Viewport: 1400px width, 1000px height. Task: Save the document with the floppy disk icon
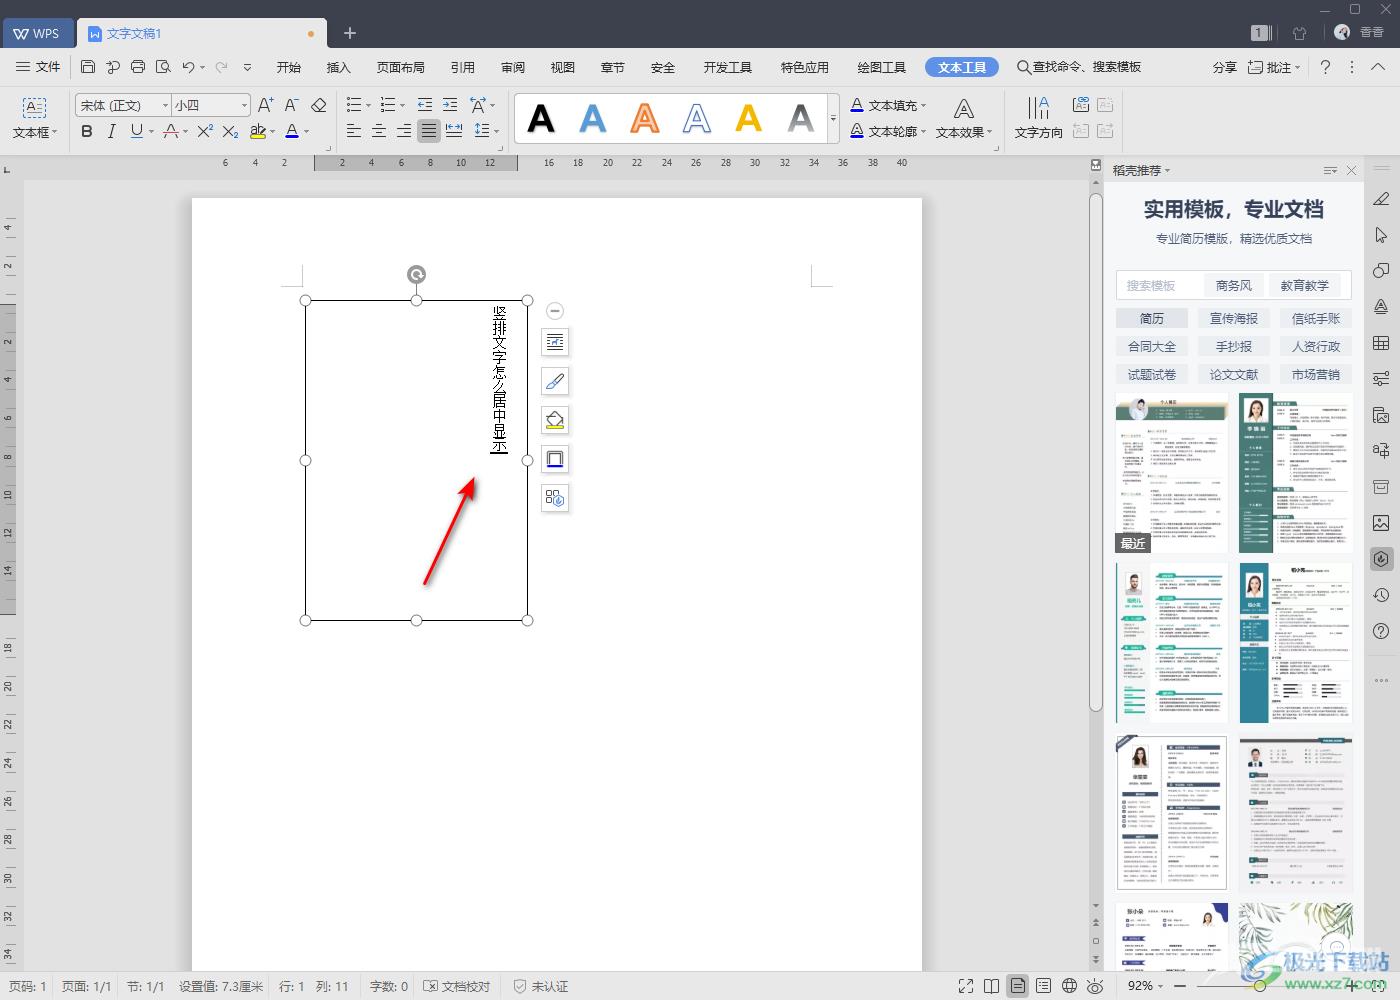coord(88,67)
